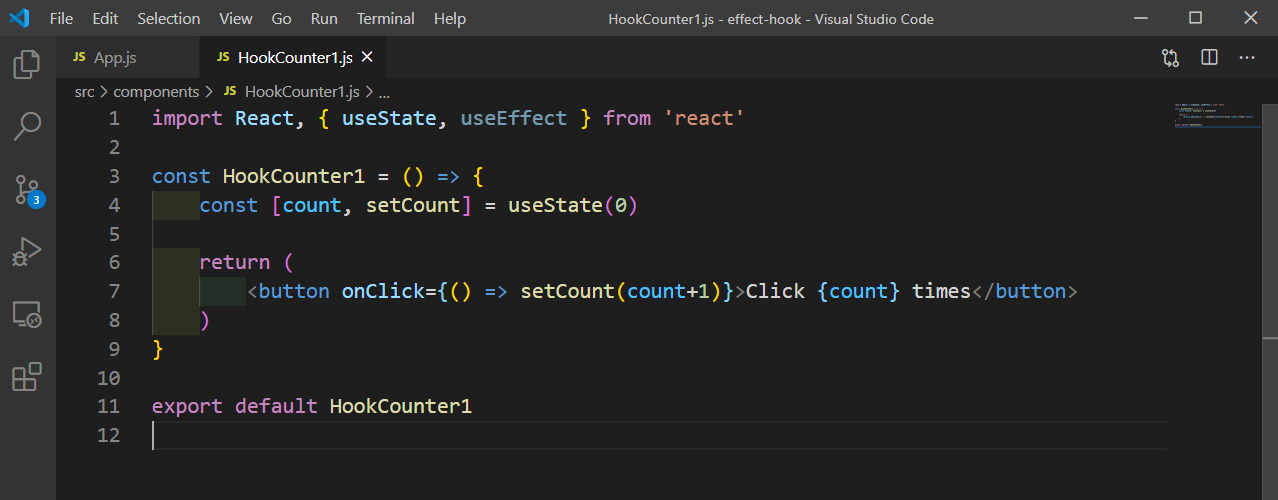Open the Edit menu
The image size is (1278, 500).
(105, 18)
